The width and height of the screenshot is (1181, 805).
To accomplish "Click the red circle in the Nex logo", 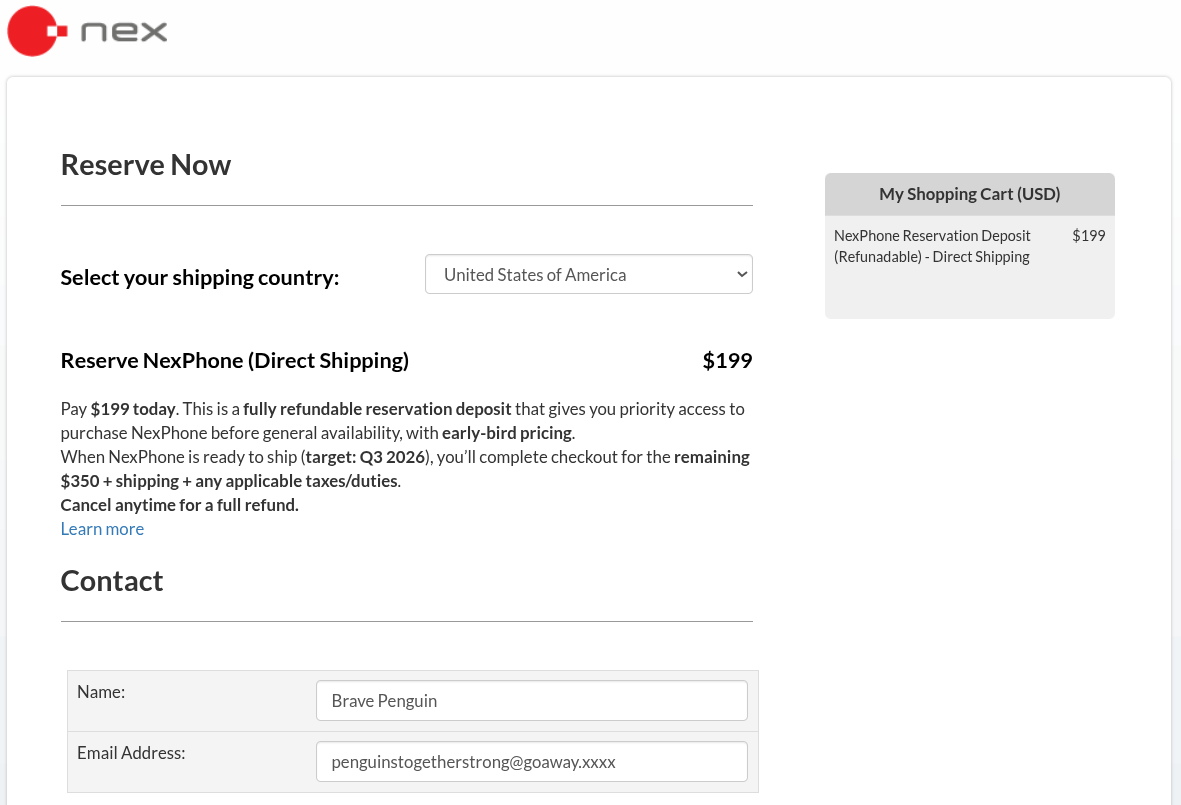I will [30, 31].
